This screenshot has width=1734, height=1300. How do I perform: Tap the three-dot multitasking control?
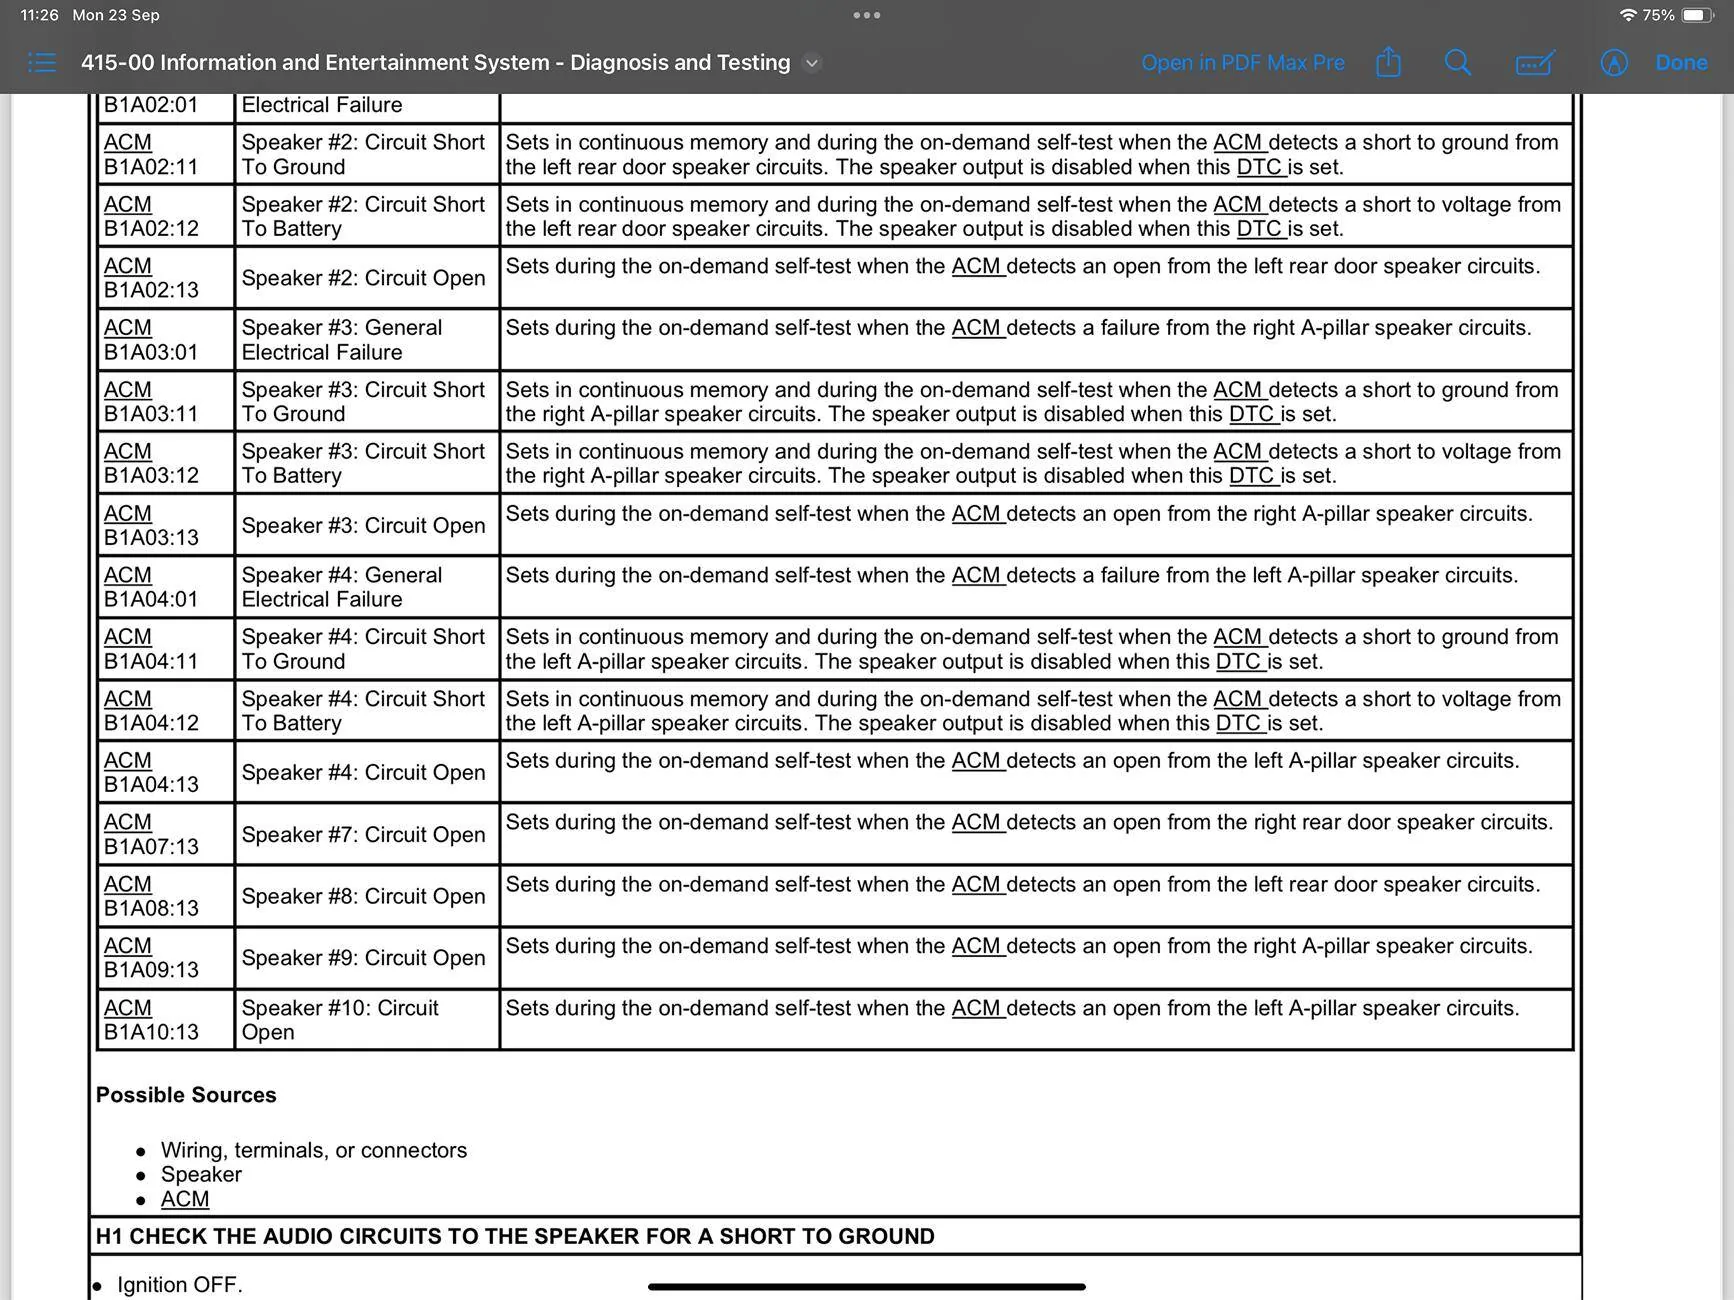click(x=866, y=15)
